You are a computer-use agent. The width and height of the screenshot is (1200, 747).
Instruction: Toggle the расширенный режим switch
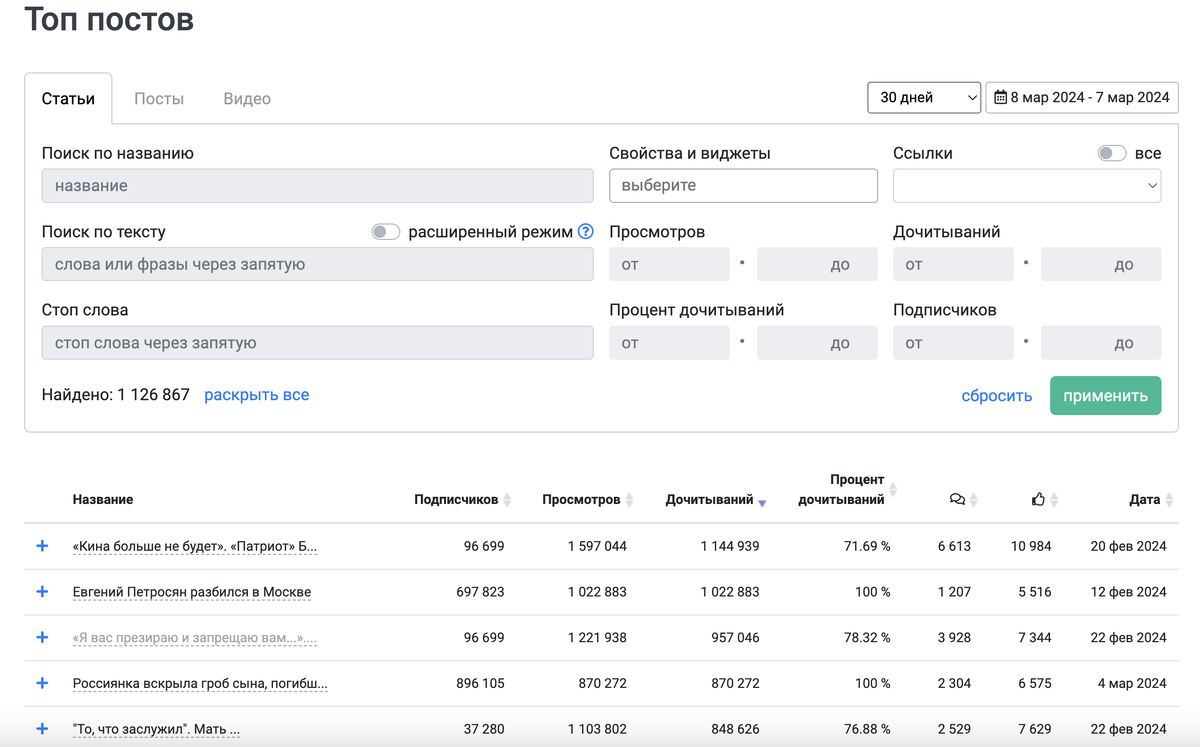coord(386,232)
